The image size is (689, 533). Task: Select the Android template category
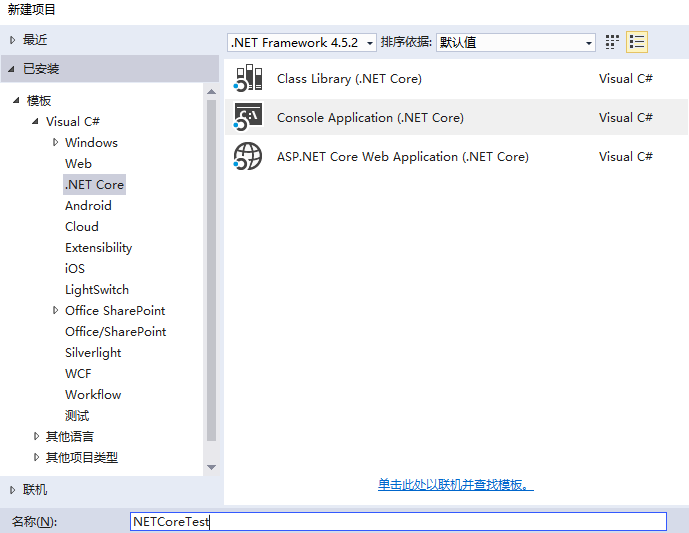[x=88, y=206]
